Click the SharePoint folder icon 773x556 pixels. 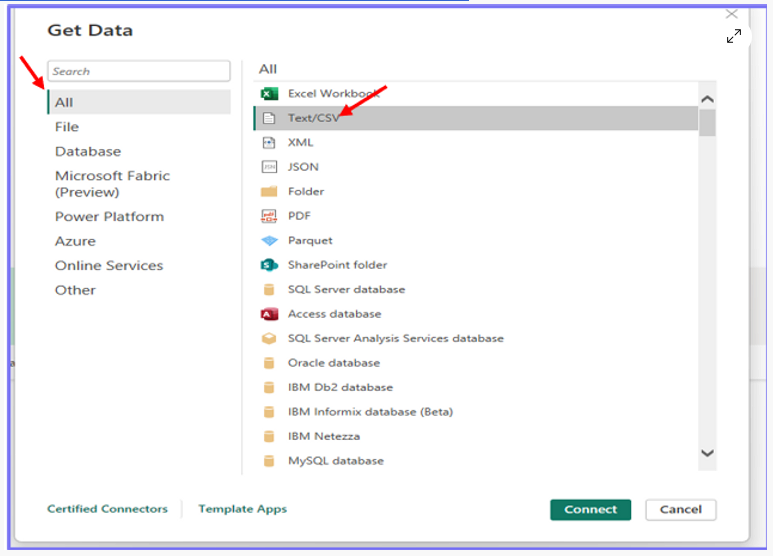click(x=269, y=265)
